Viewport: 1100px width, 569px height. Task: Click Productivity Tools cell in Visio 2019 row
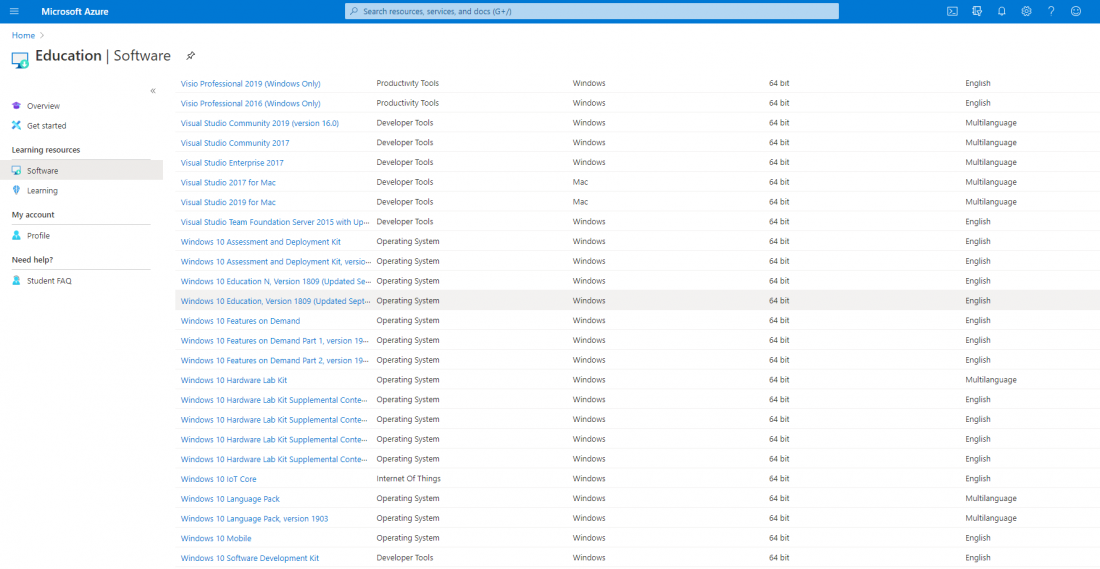point(408,83)
